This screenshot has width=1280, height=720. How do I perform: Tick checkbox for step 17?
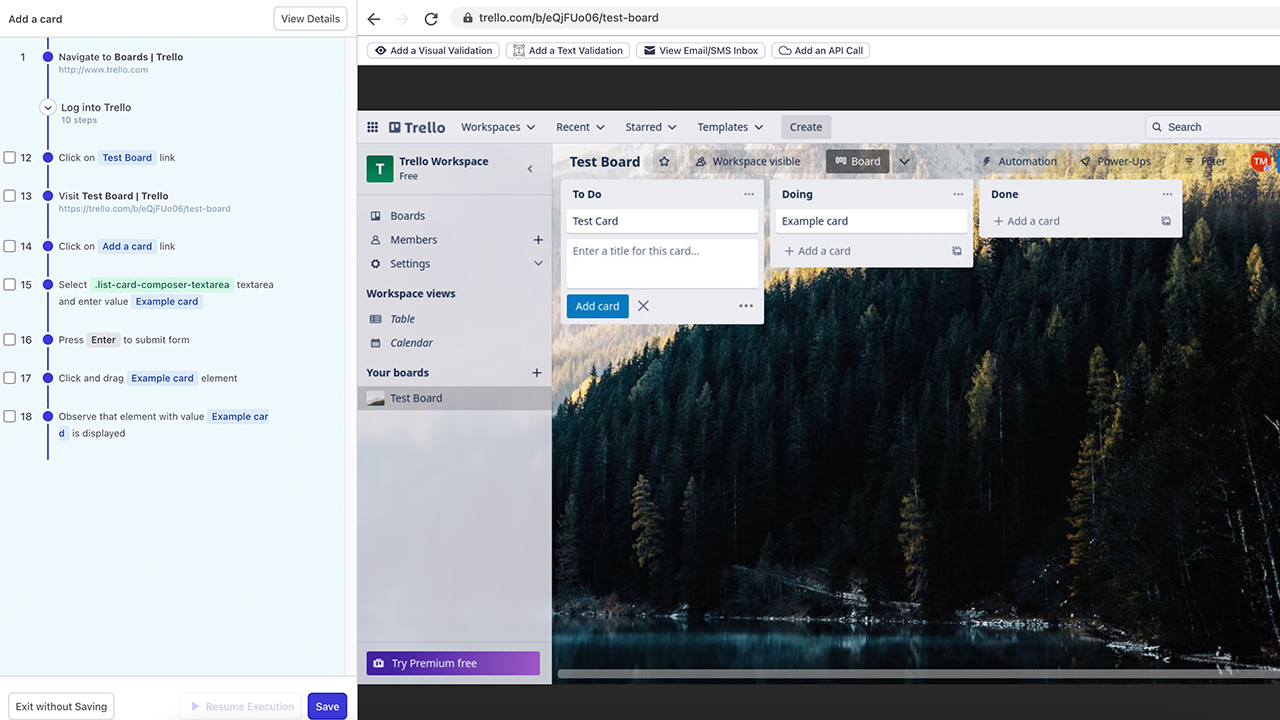[x=9, y=378]
